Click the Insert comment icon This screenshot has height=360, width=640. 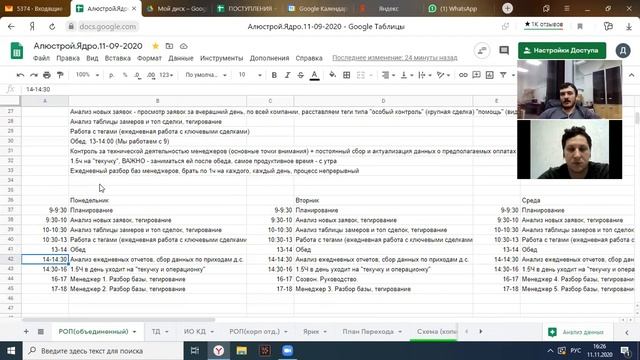(476, 75)
